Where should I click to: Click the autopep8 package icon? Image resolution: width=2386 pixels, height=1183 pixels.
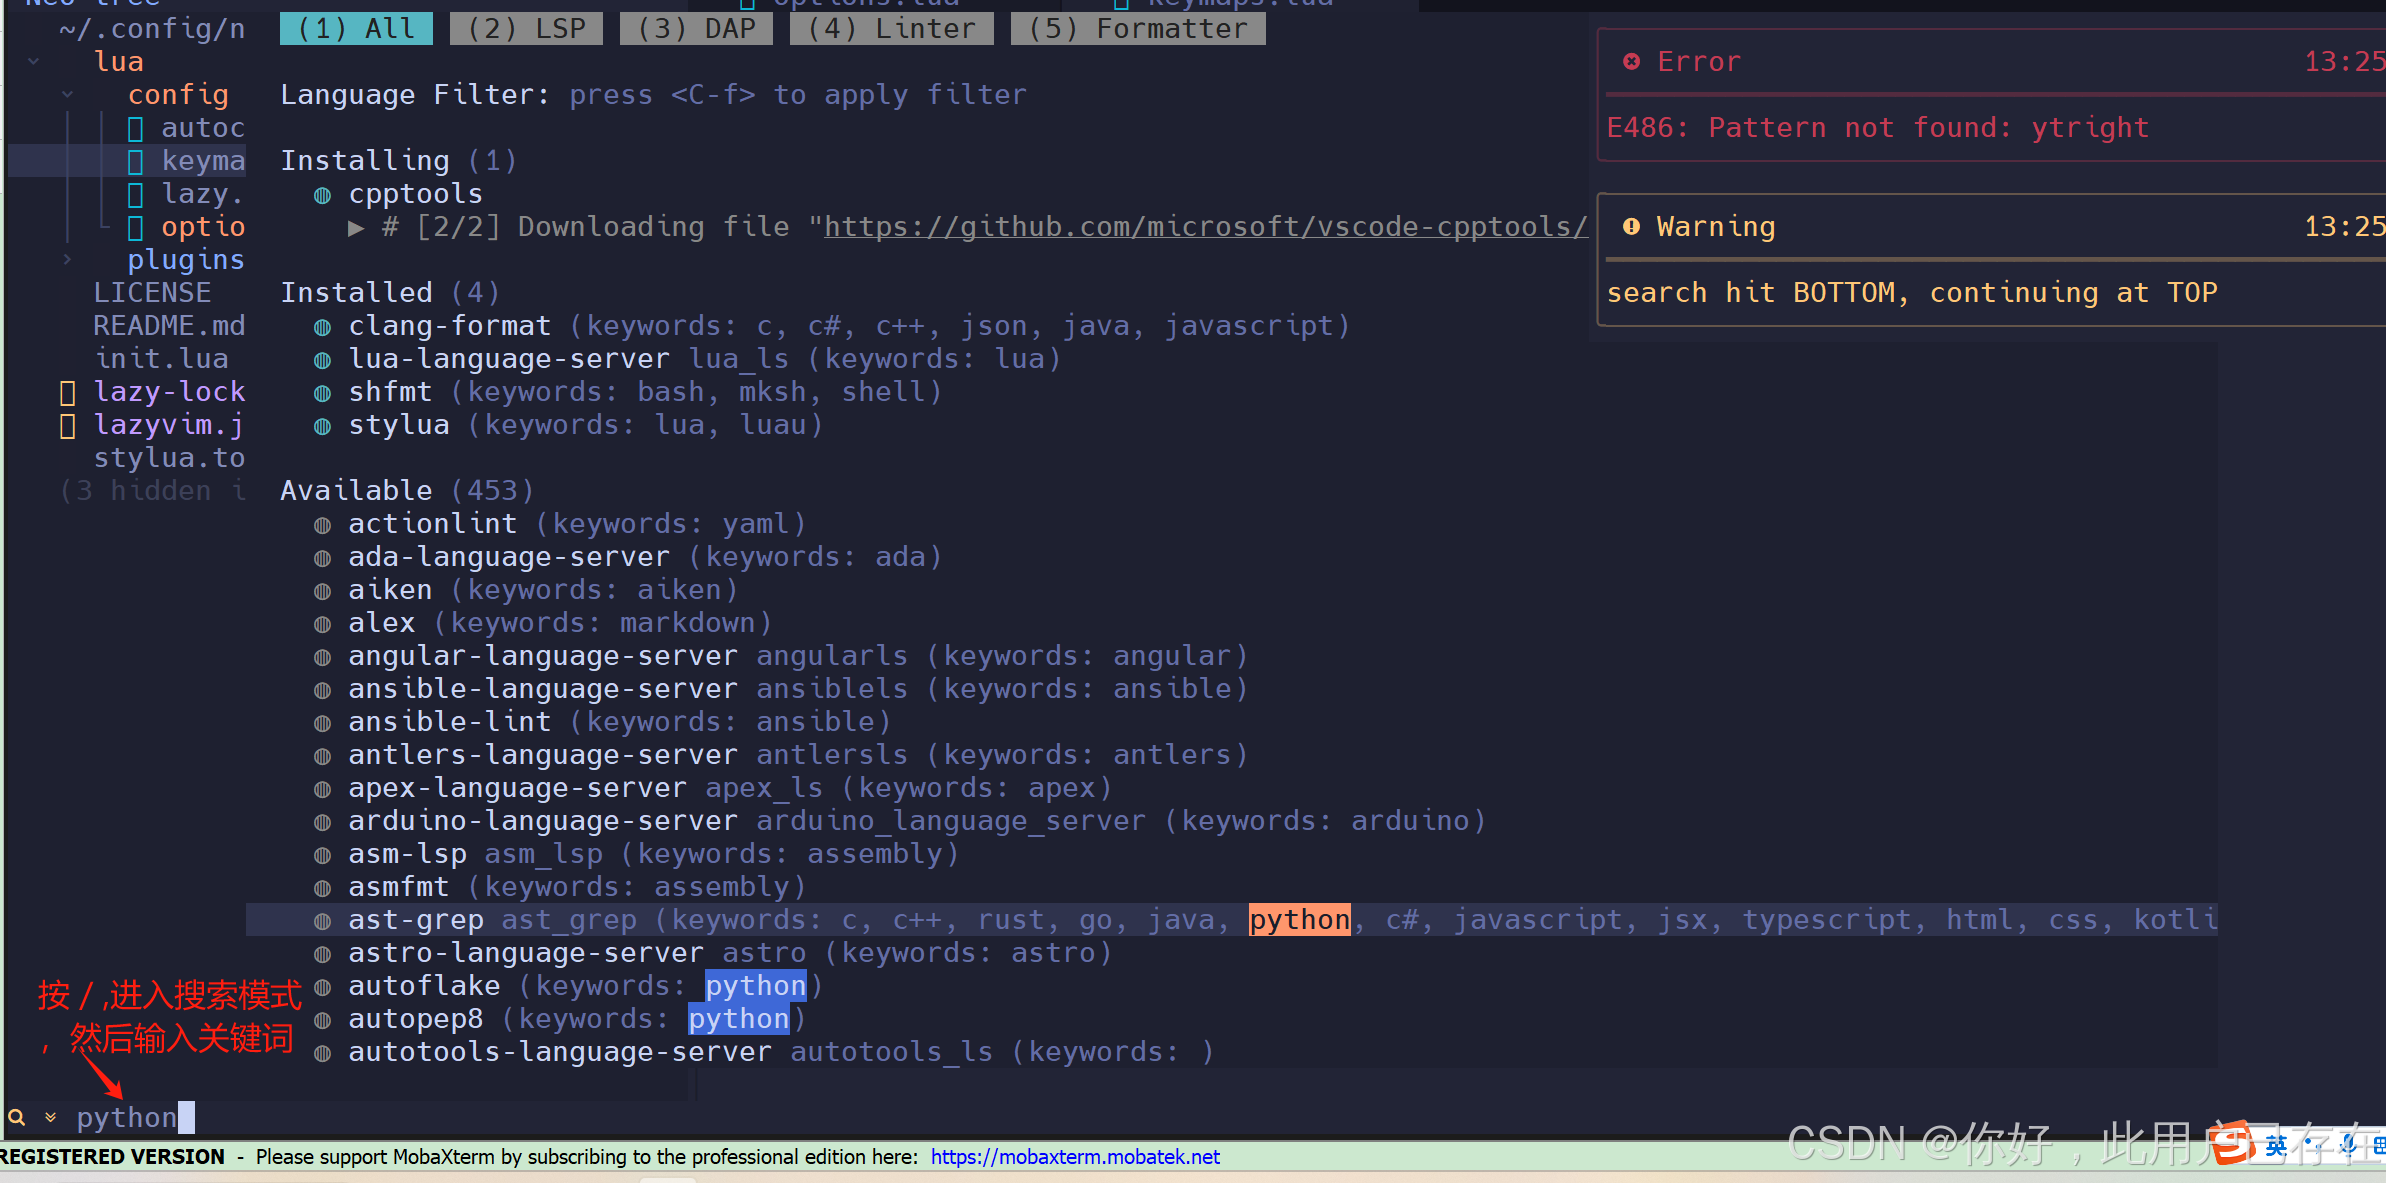[x=322, y=1020]
